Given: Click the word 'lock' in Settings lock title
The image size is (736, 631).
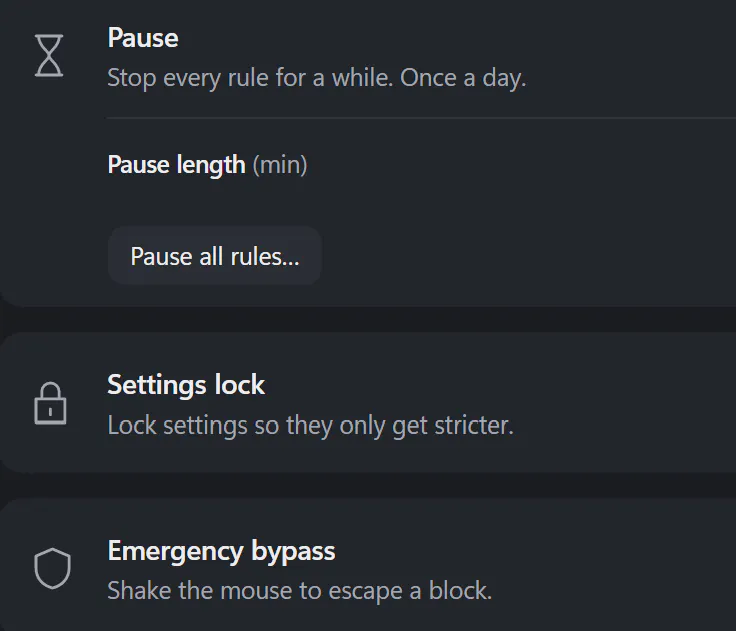Looking at the screenshot, I should tap(240, 385).
